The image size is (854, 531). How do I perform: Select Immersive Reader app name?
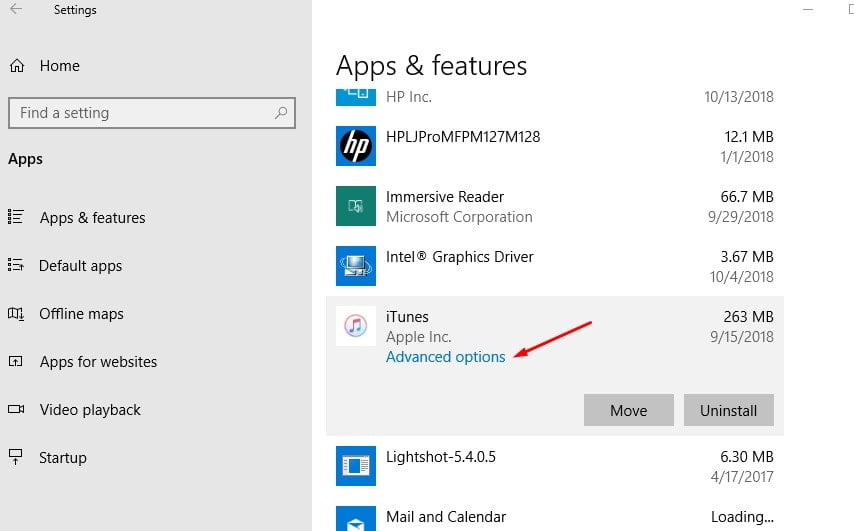(x=445, y=197)
